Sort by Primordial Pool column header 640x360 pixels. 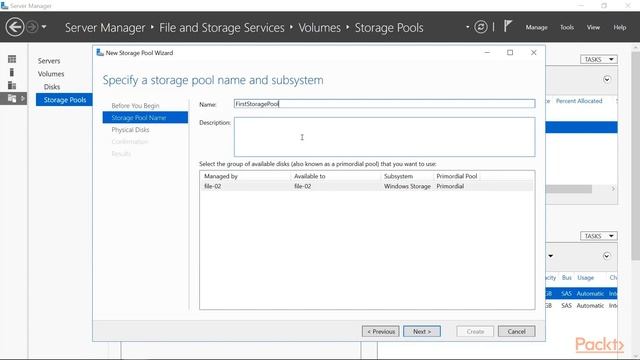(x=457, y=176)
